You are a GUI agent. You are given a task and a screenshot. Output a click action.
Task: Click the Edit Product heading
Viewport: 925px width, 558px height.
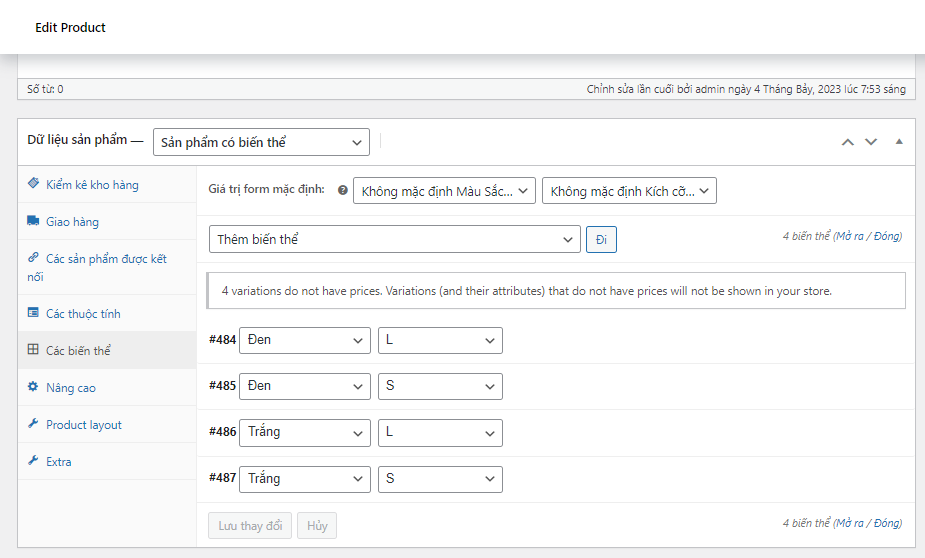[70, 27]
